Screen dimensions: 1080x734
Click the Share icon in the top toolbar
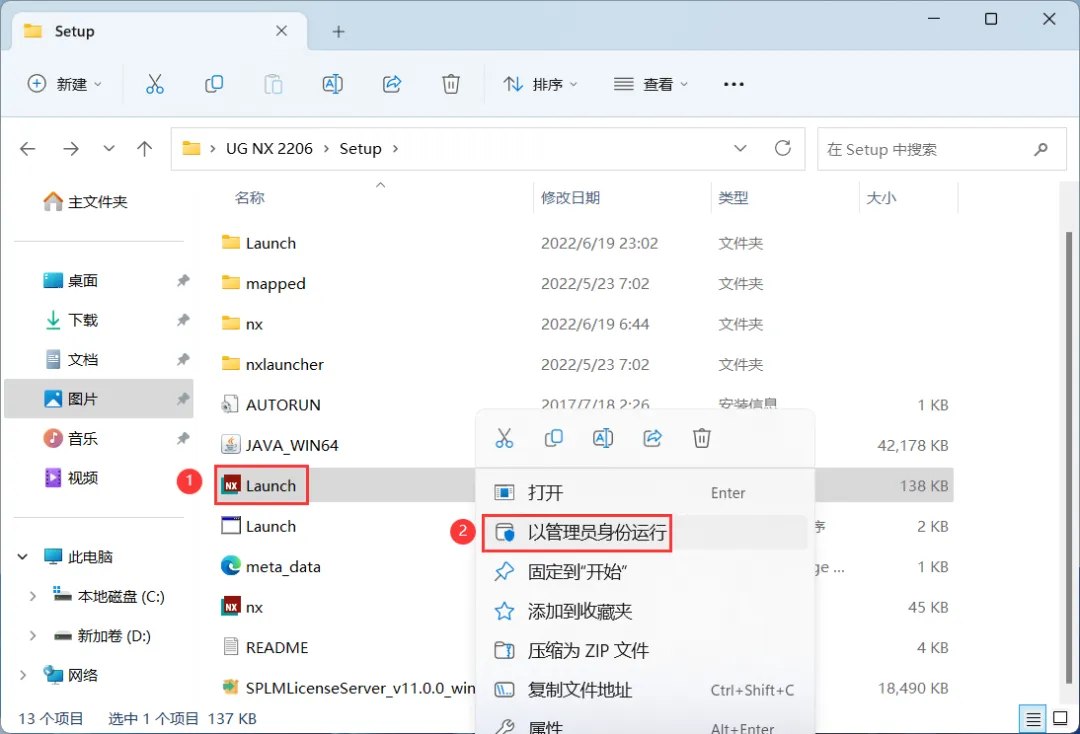point(392,84)
